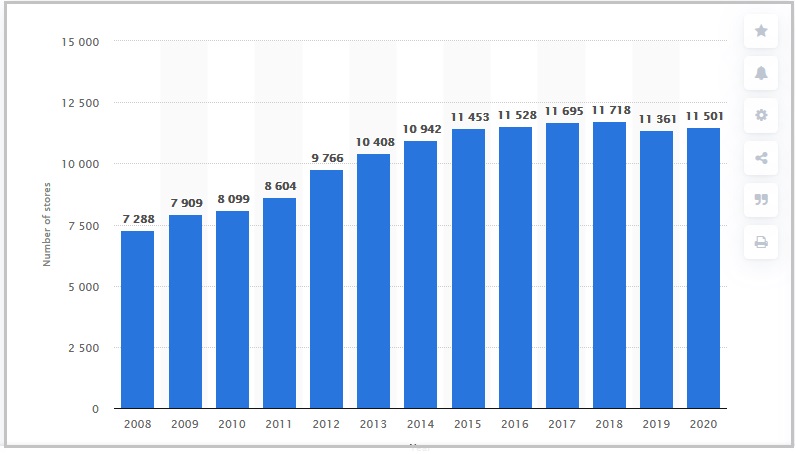This screenshot has width=797, height=454.
Task: Click the 2014 x-axis year label
Action: coord(420,424)
